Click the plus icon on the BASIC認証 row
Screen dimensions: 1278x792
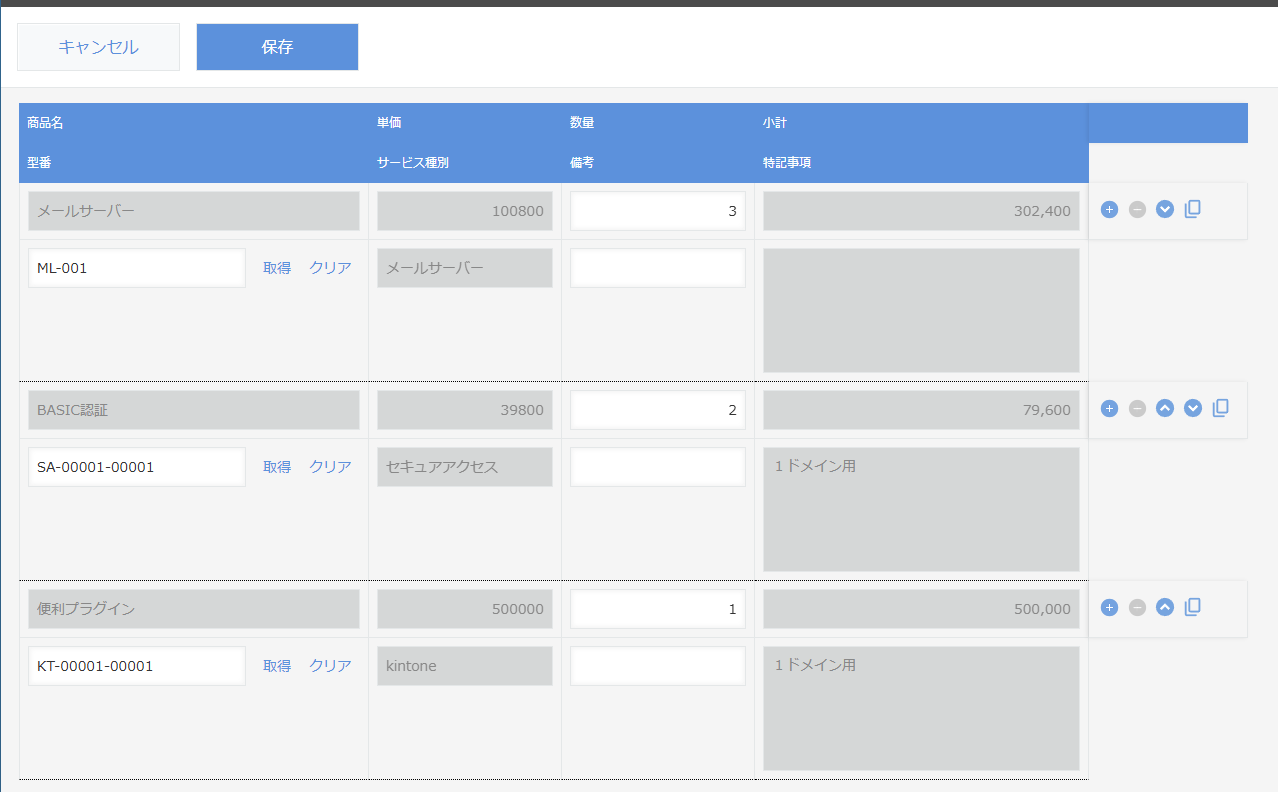coord(1109,409)
